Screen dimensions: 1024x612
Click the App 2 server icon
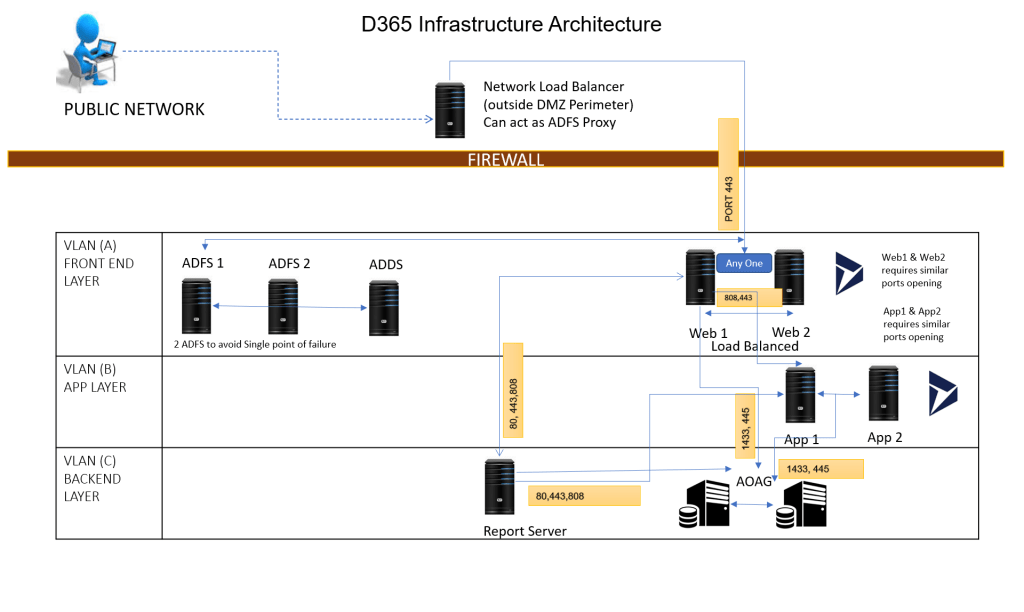click(883, 393)
